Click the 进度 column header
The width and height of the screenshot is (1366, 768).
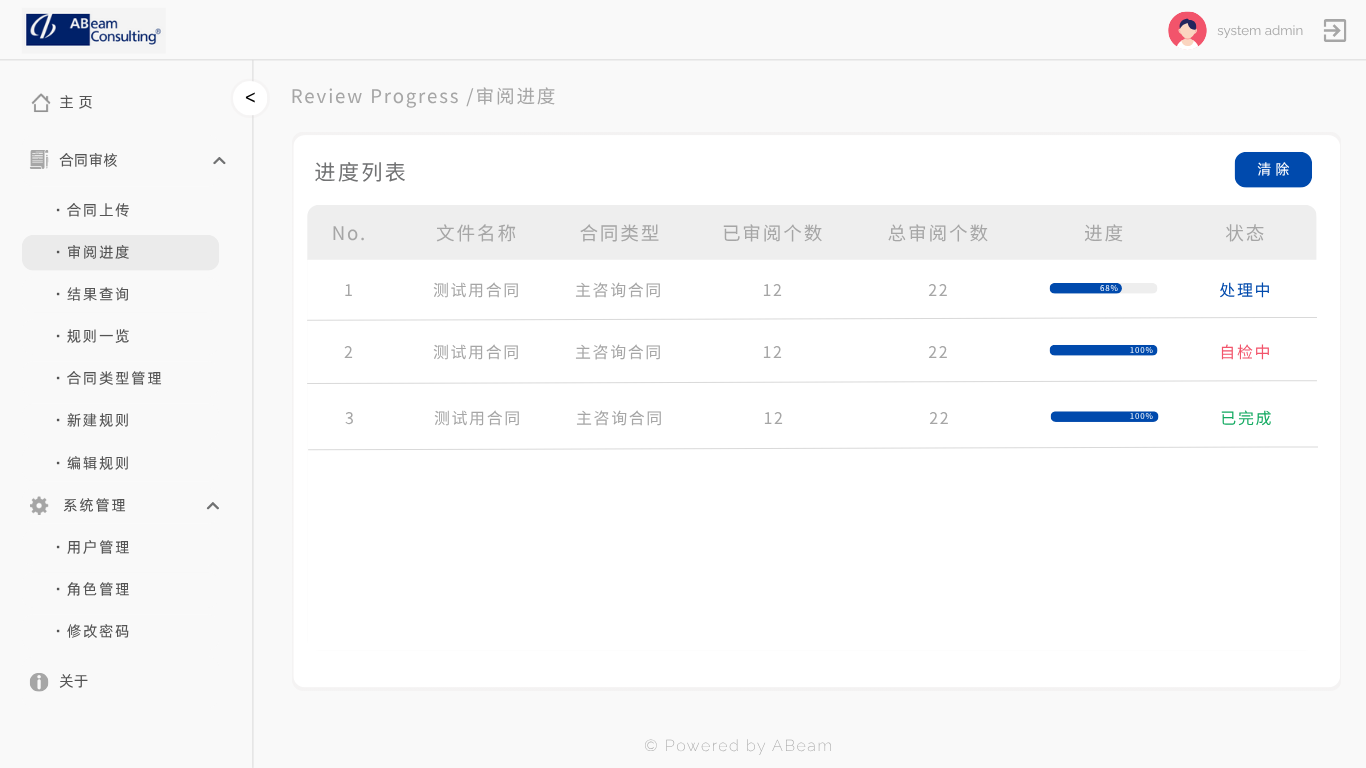(1104, 233)
